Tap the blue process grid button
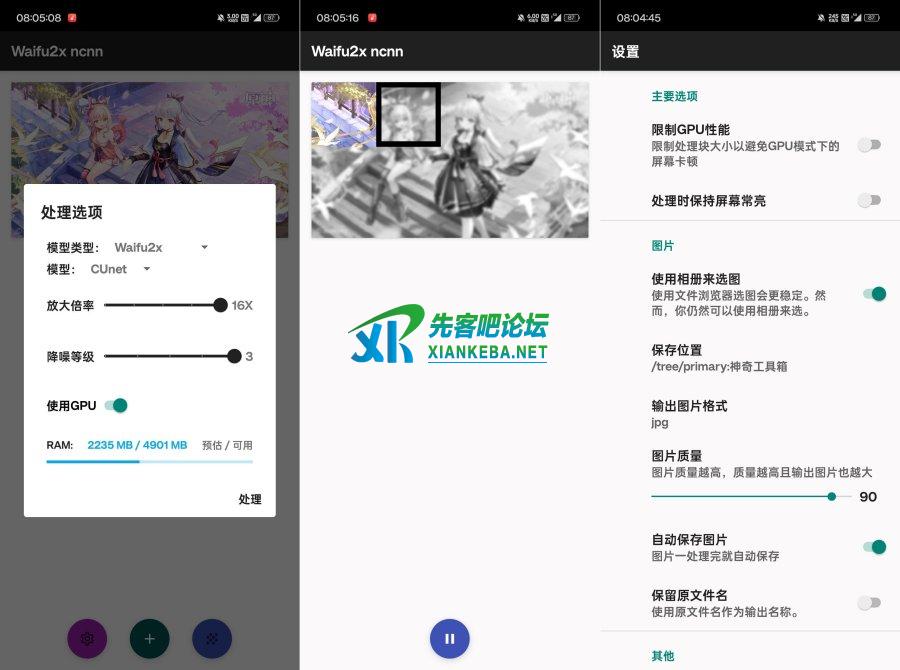The width and height of the screenshot is (900, 670). point(212,638)
